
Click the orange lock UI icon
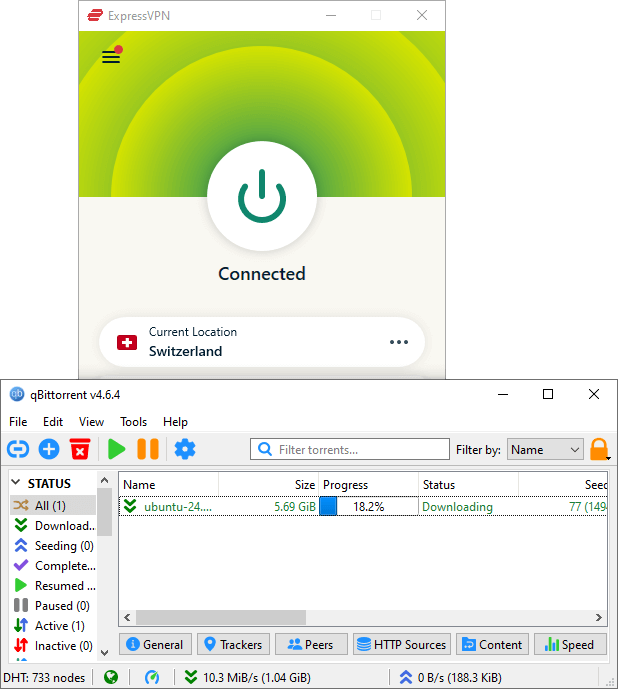pyautogui.click(x=599, y=449)
